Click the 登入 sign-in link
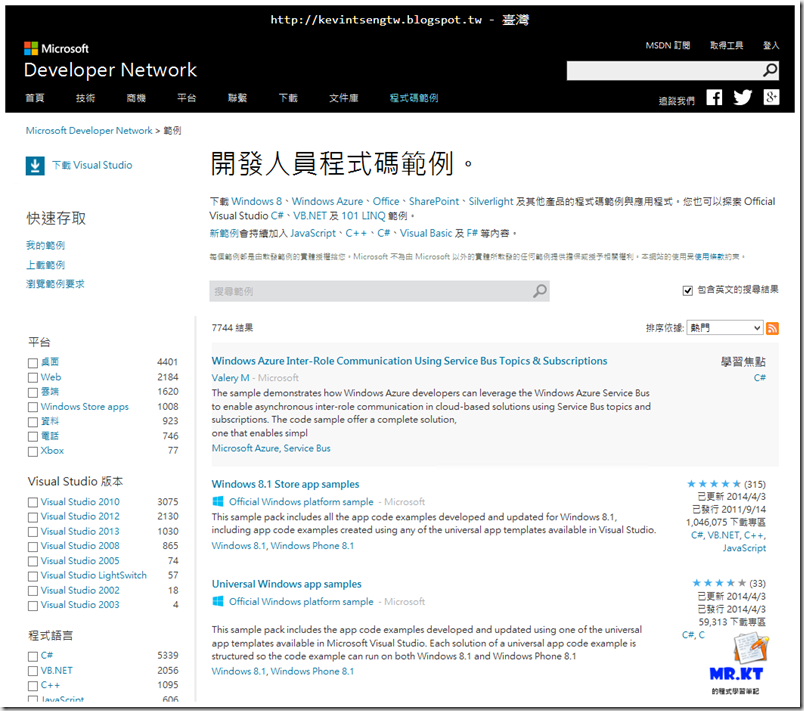This screenshot has height=711, width=804. click(x=771, y=45)
